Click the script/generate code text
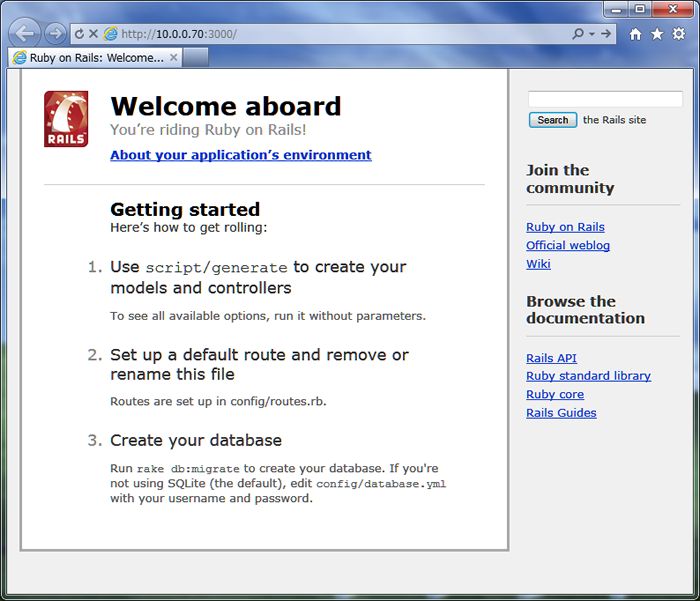This screenshot has width=700, height=601. 217,267
